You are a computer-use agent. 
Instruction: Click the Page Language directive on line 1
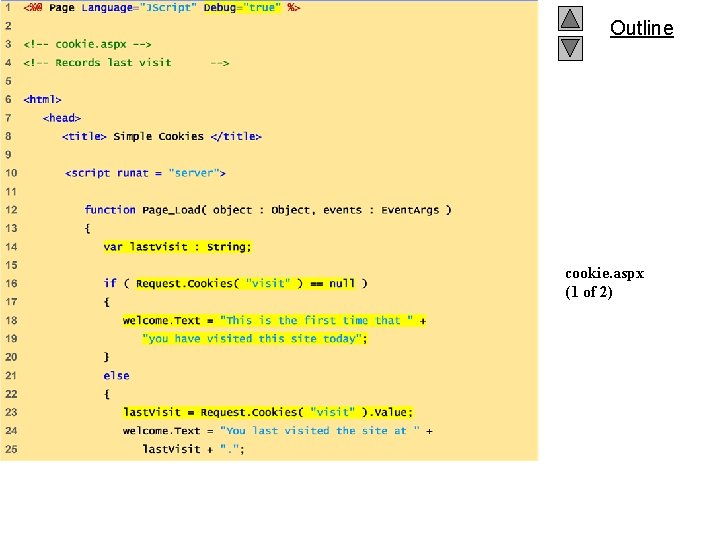[162, 8]
